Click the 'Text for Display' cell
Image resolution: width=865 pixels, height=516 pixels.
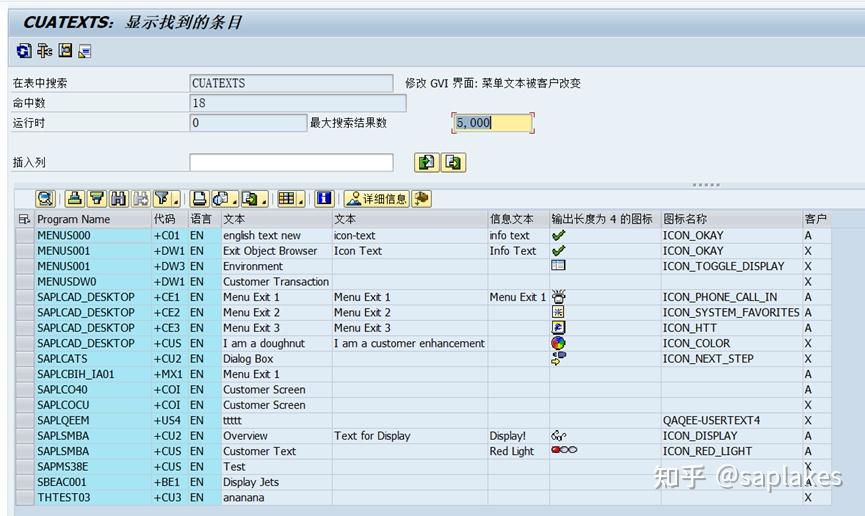coord(409,435)
